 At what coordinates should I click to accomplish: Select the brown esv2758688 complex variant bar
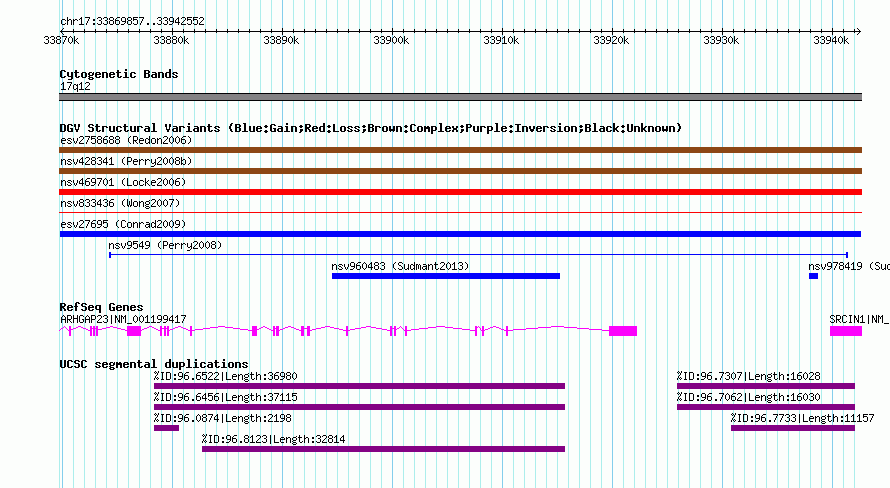(460, 150)
